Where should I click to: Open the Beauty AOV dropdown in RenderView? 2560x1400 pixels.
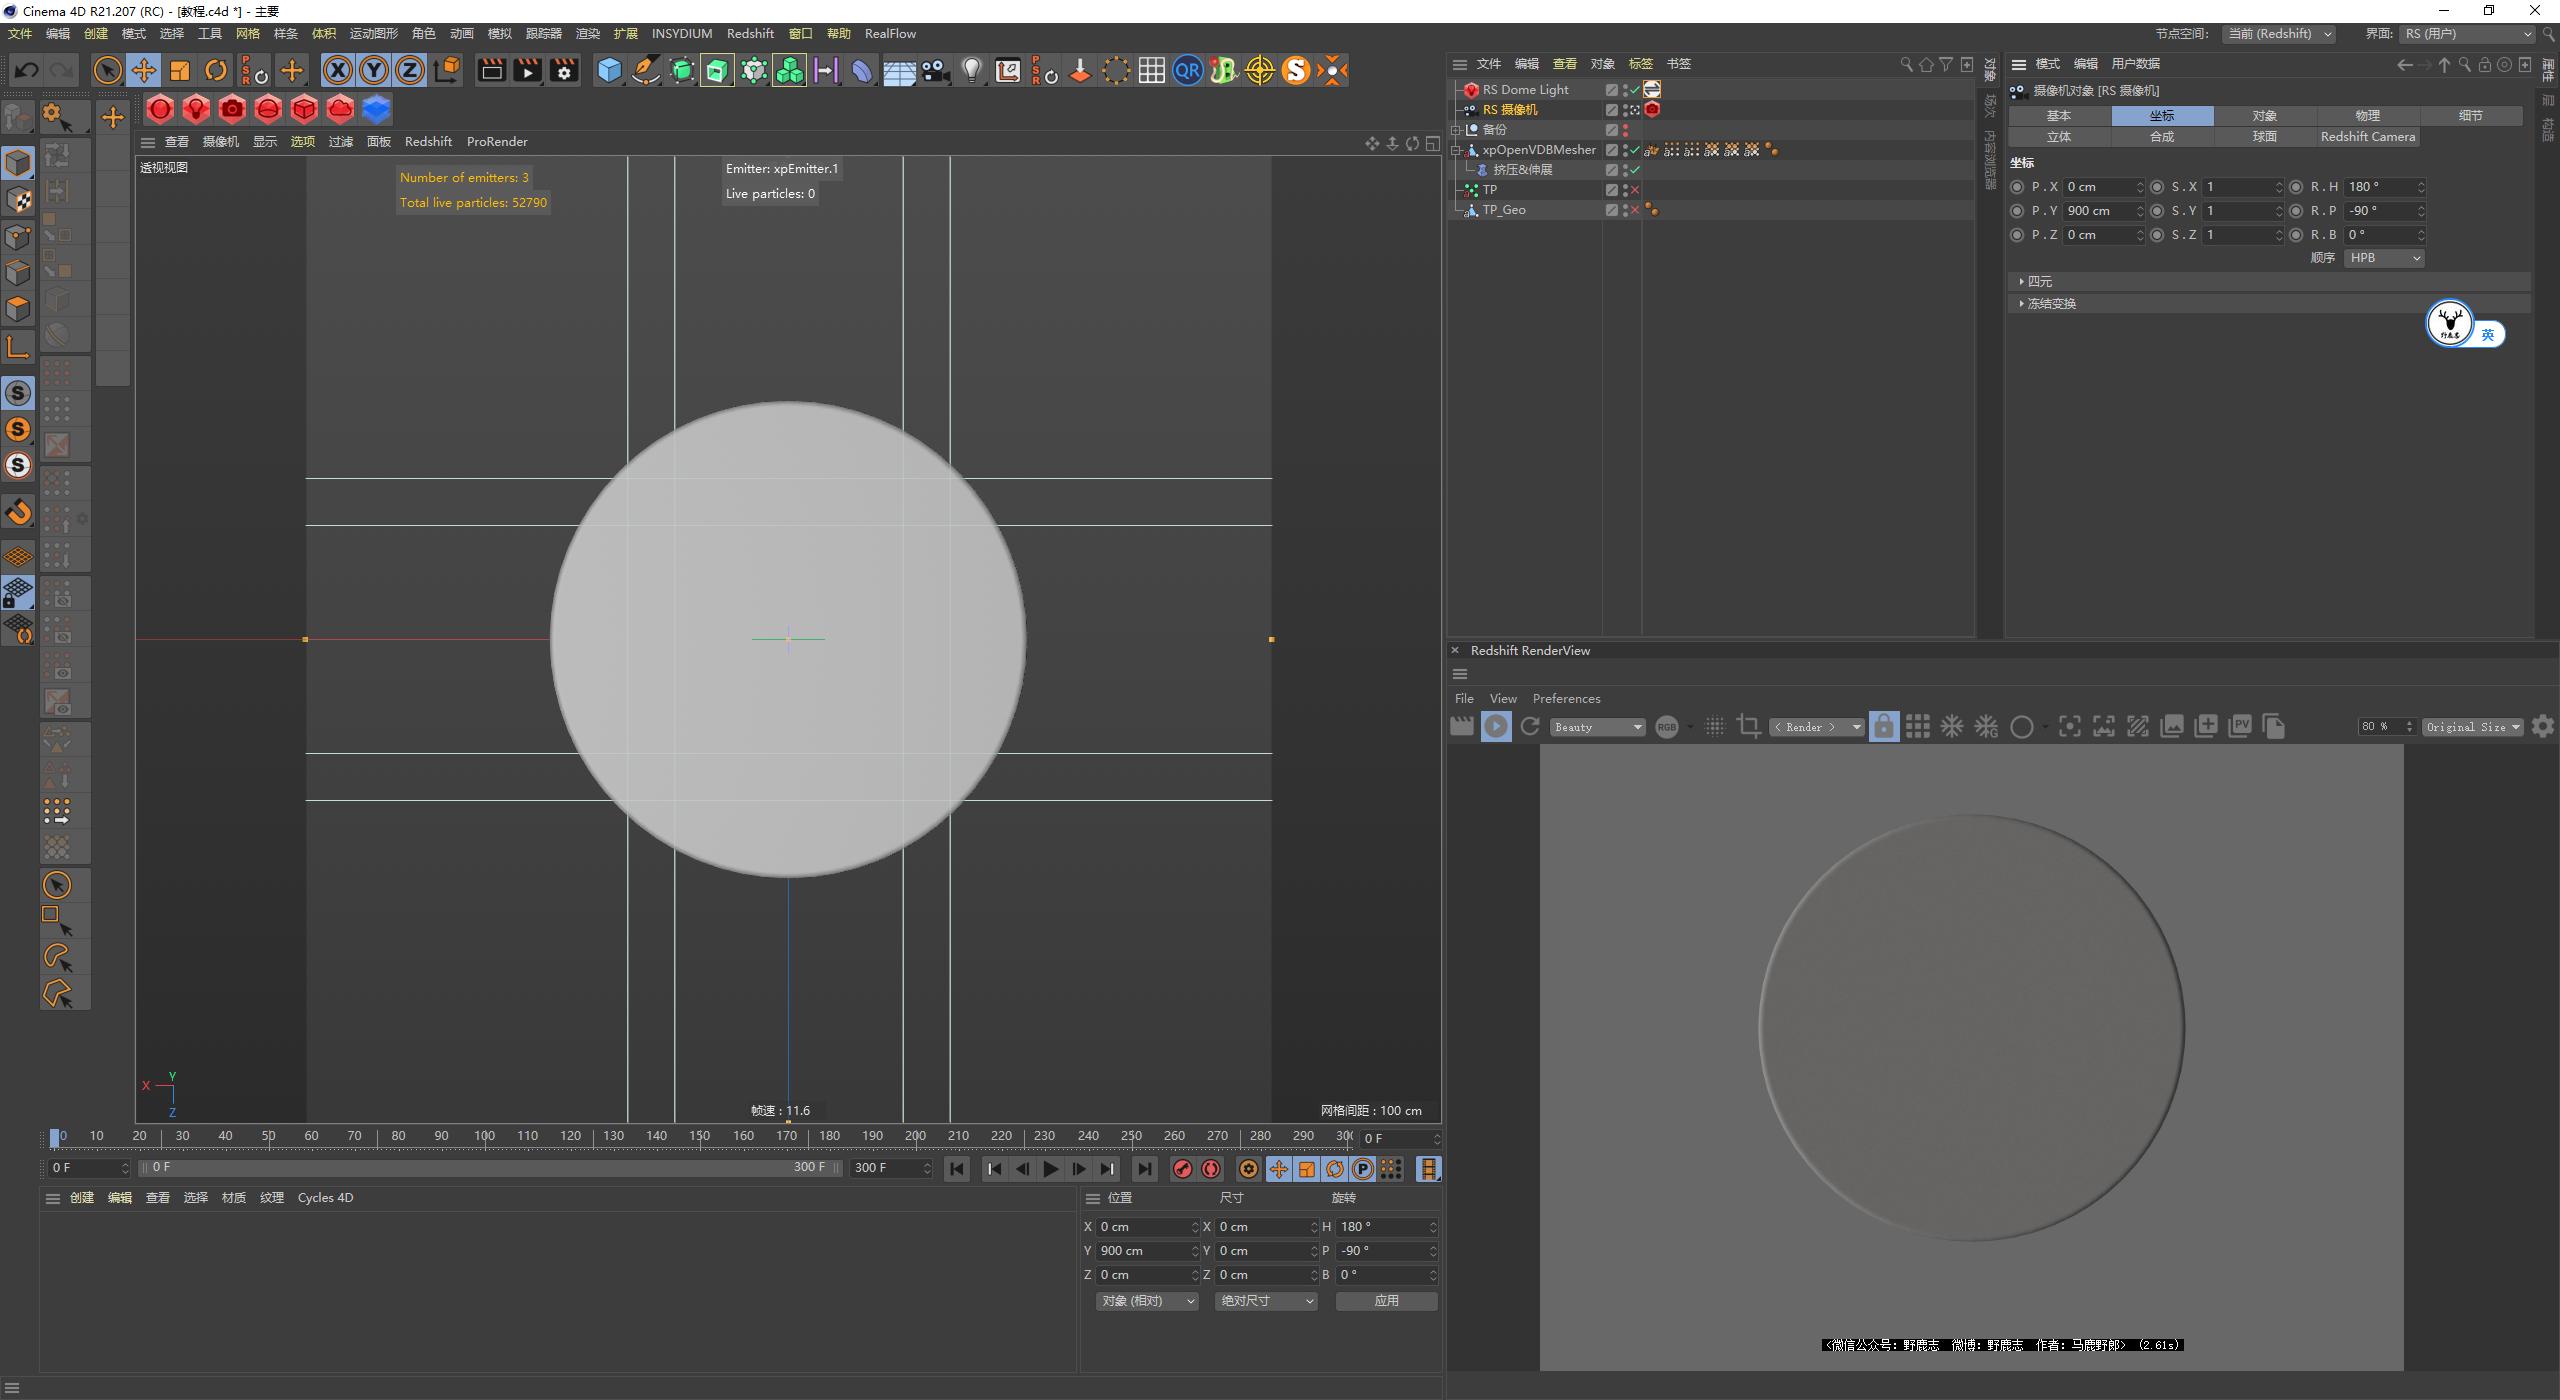click(1596, 726)
